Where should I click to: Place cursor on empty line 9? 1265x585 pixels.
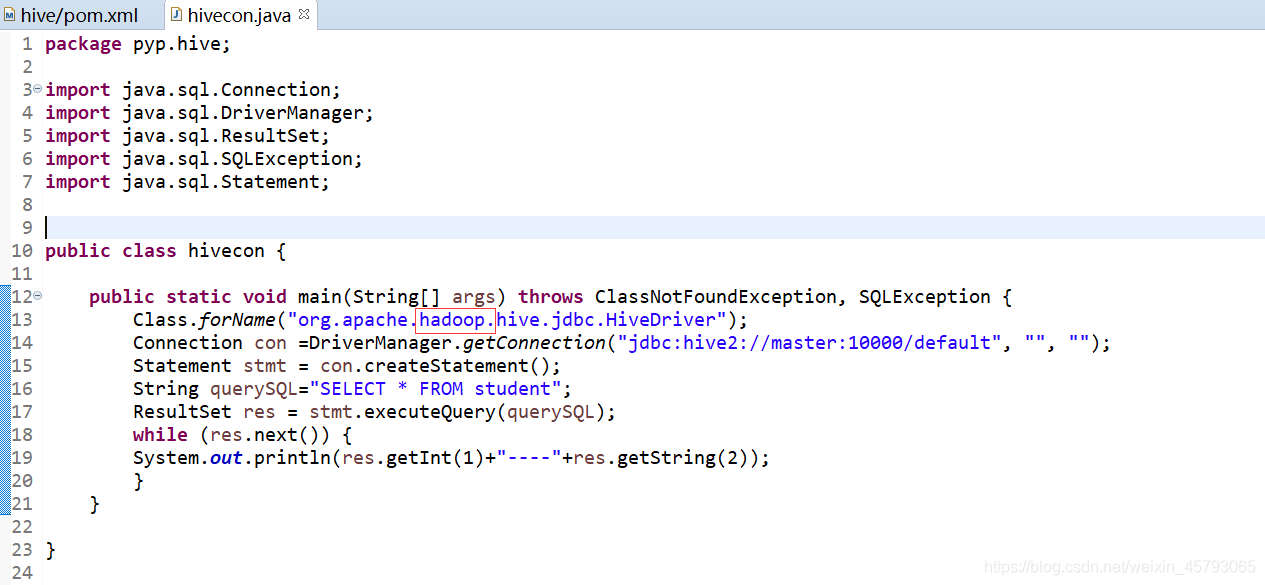tap(654, 227)
